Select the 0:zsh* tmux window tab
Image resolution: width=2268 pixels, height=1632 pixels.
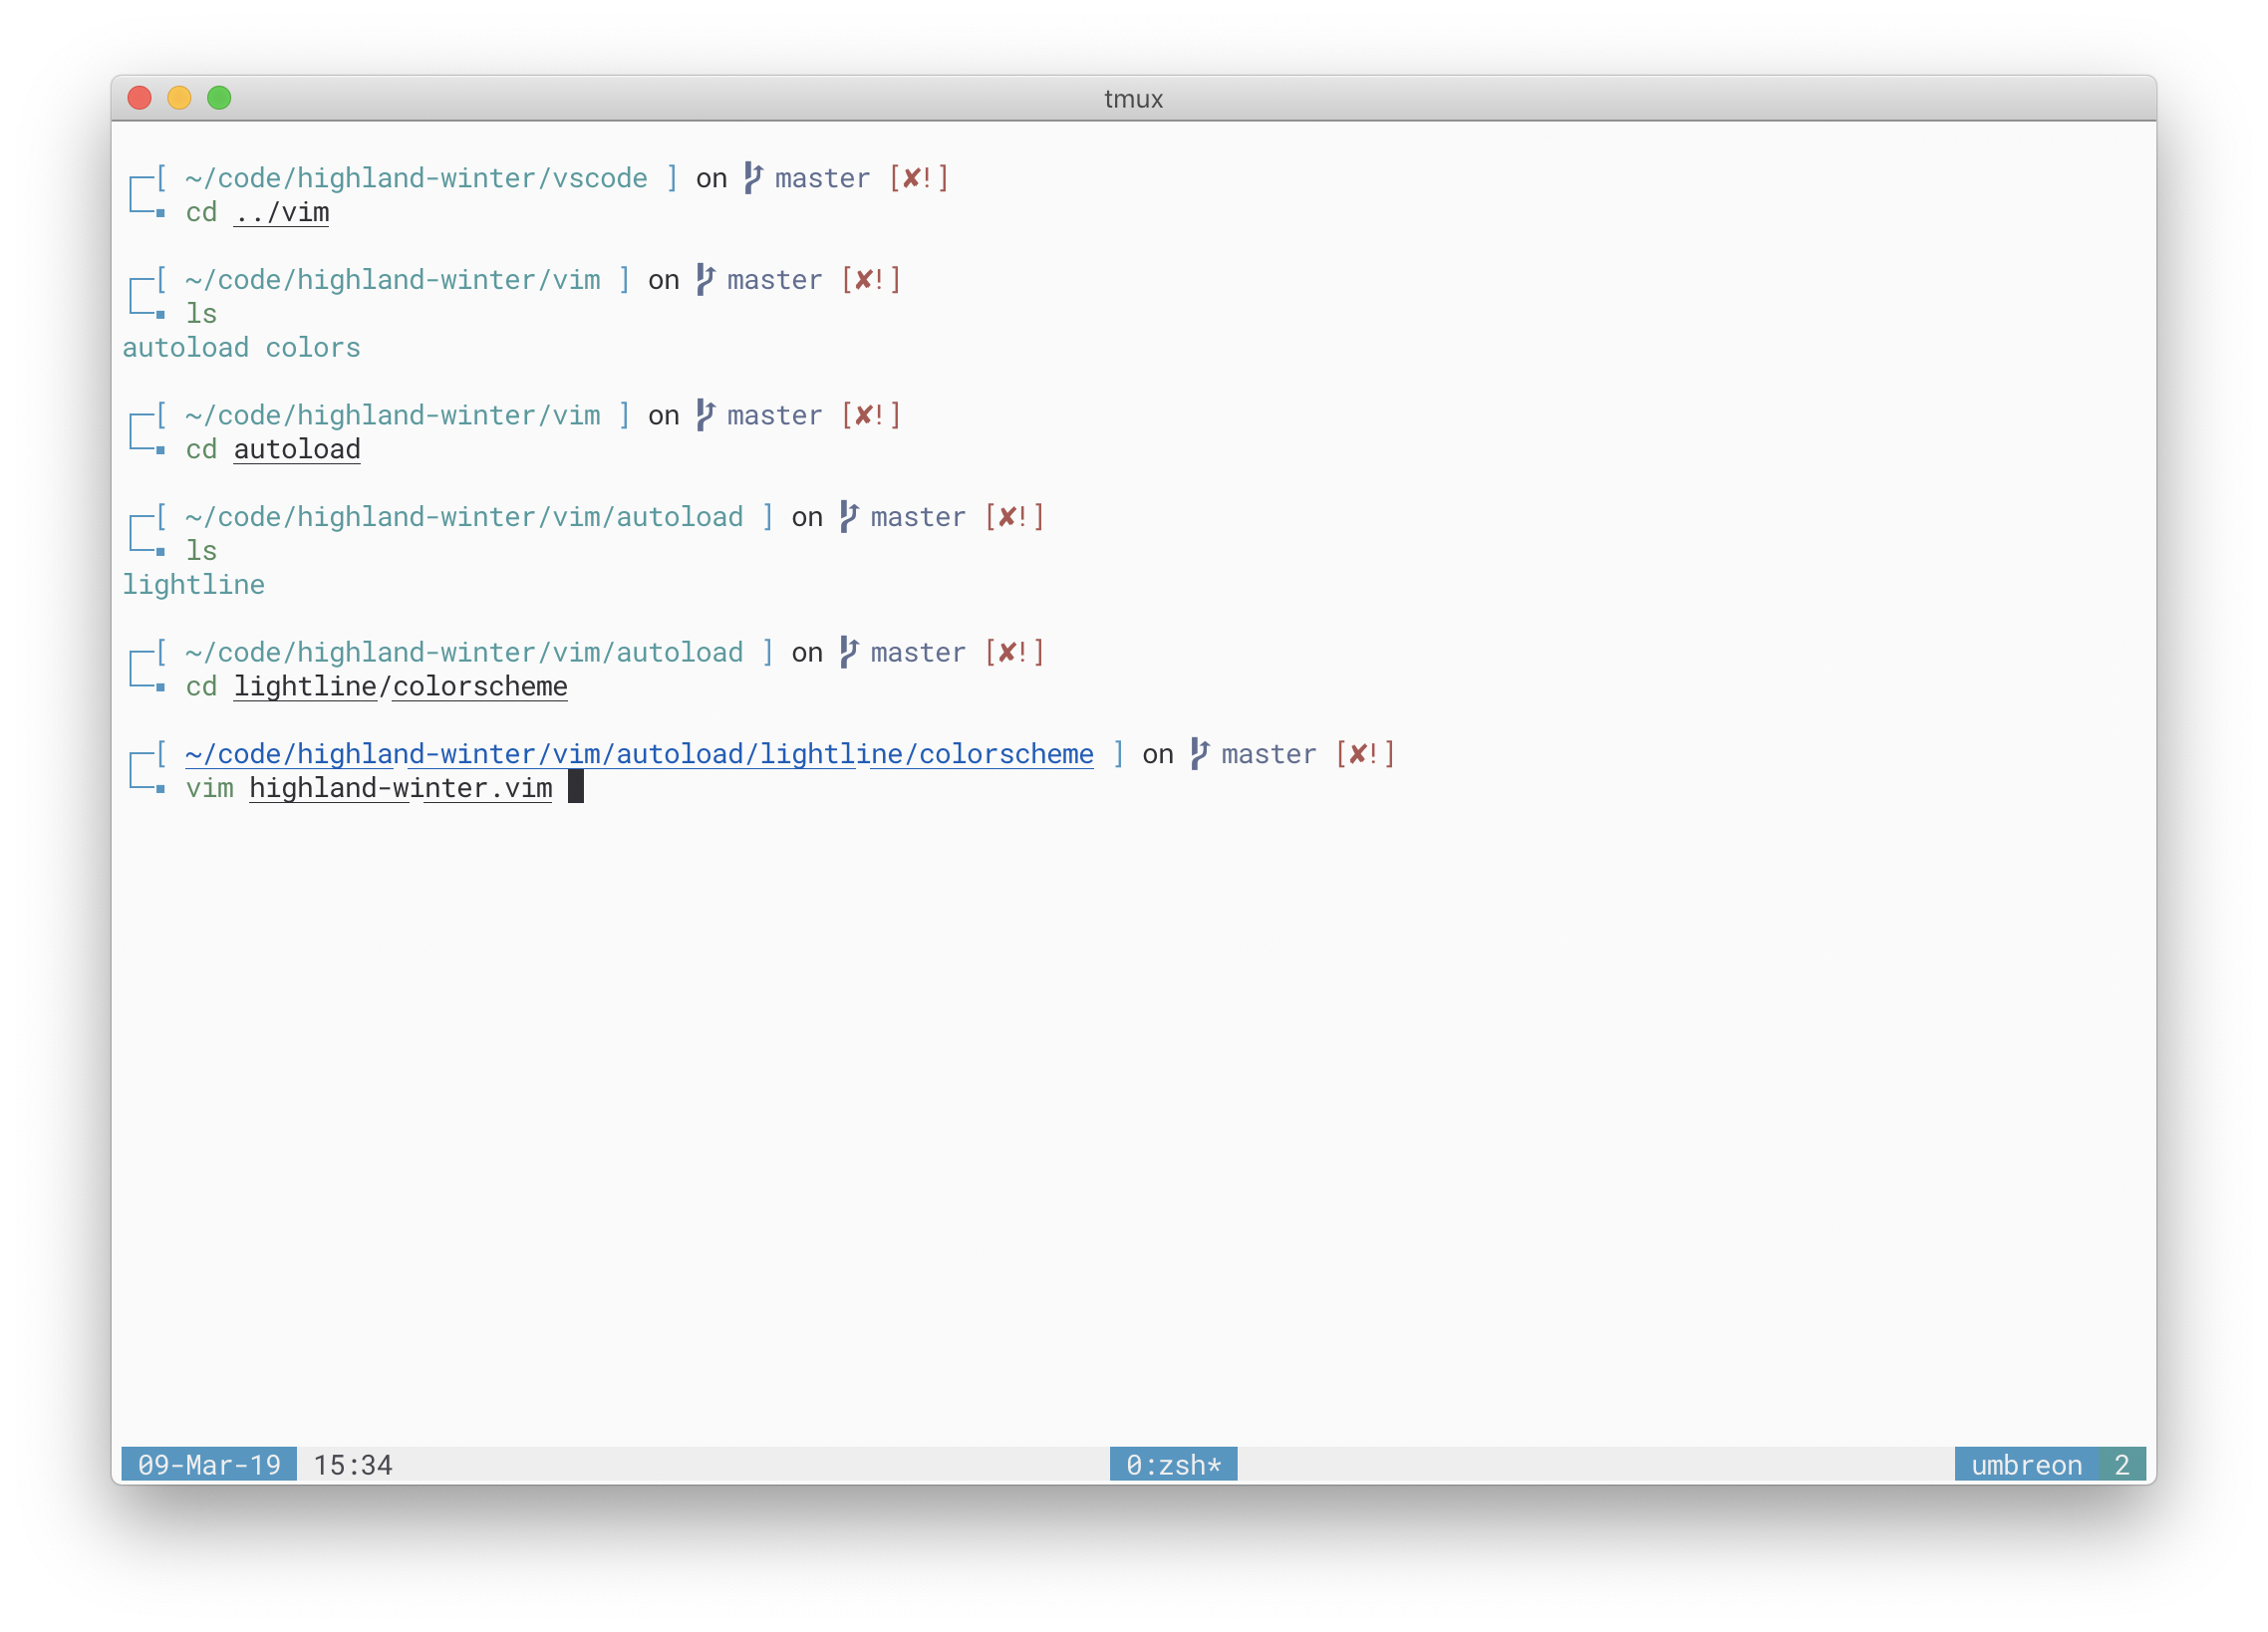(1173, 1465)
